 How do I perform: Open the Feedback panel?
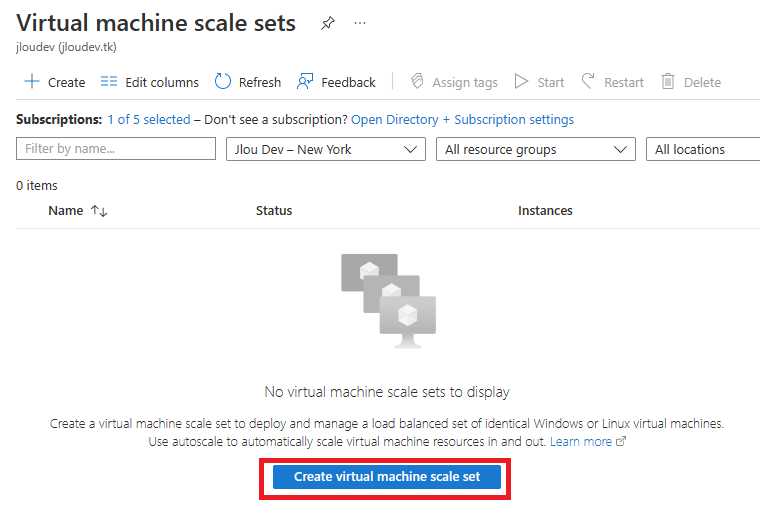336,82
